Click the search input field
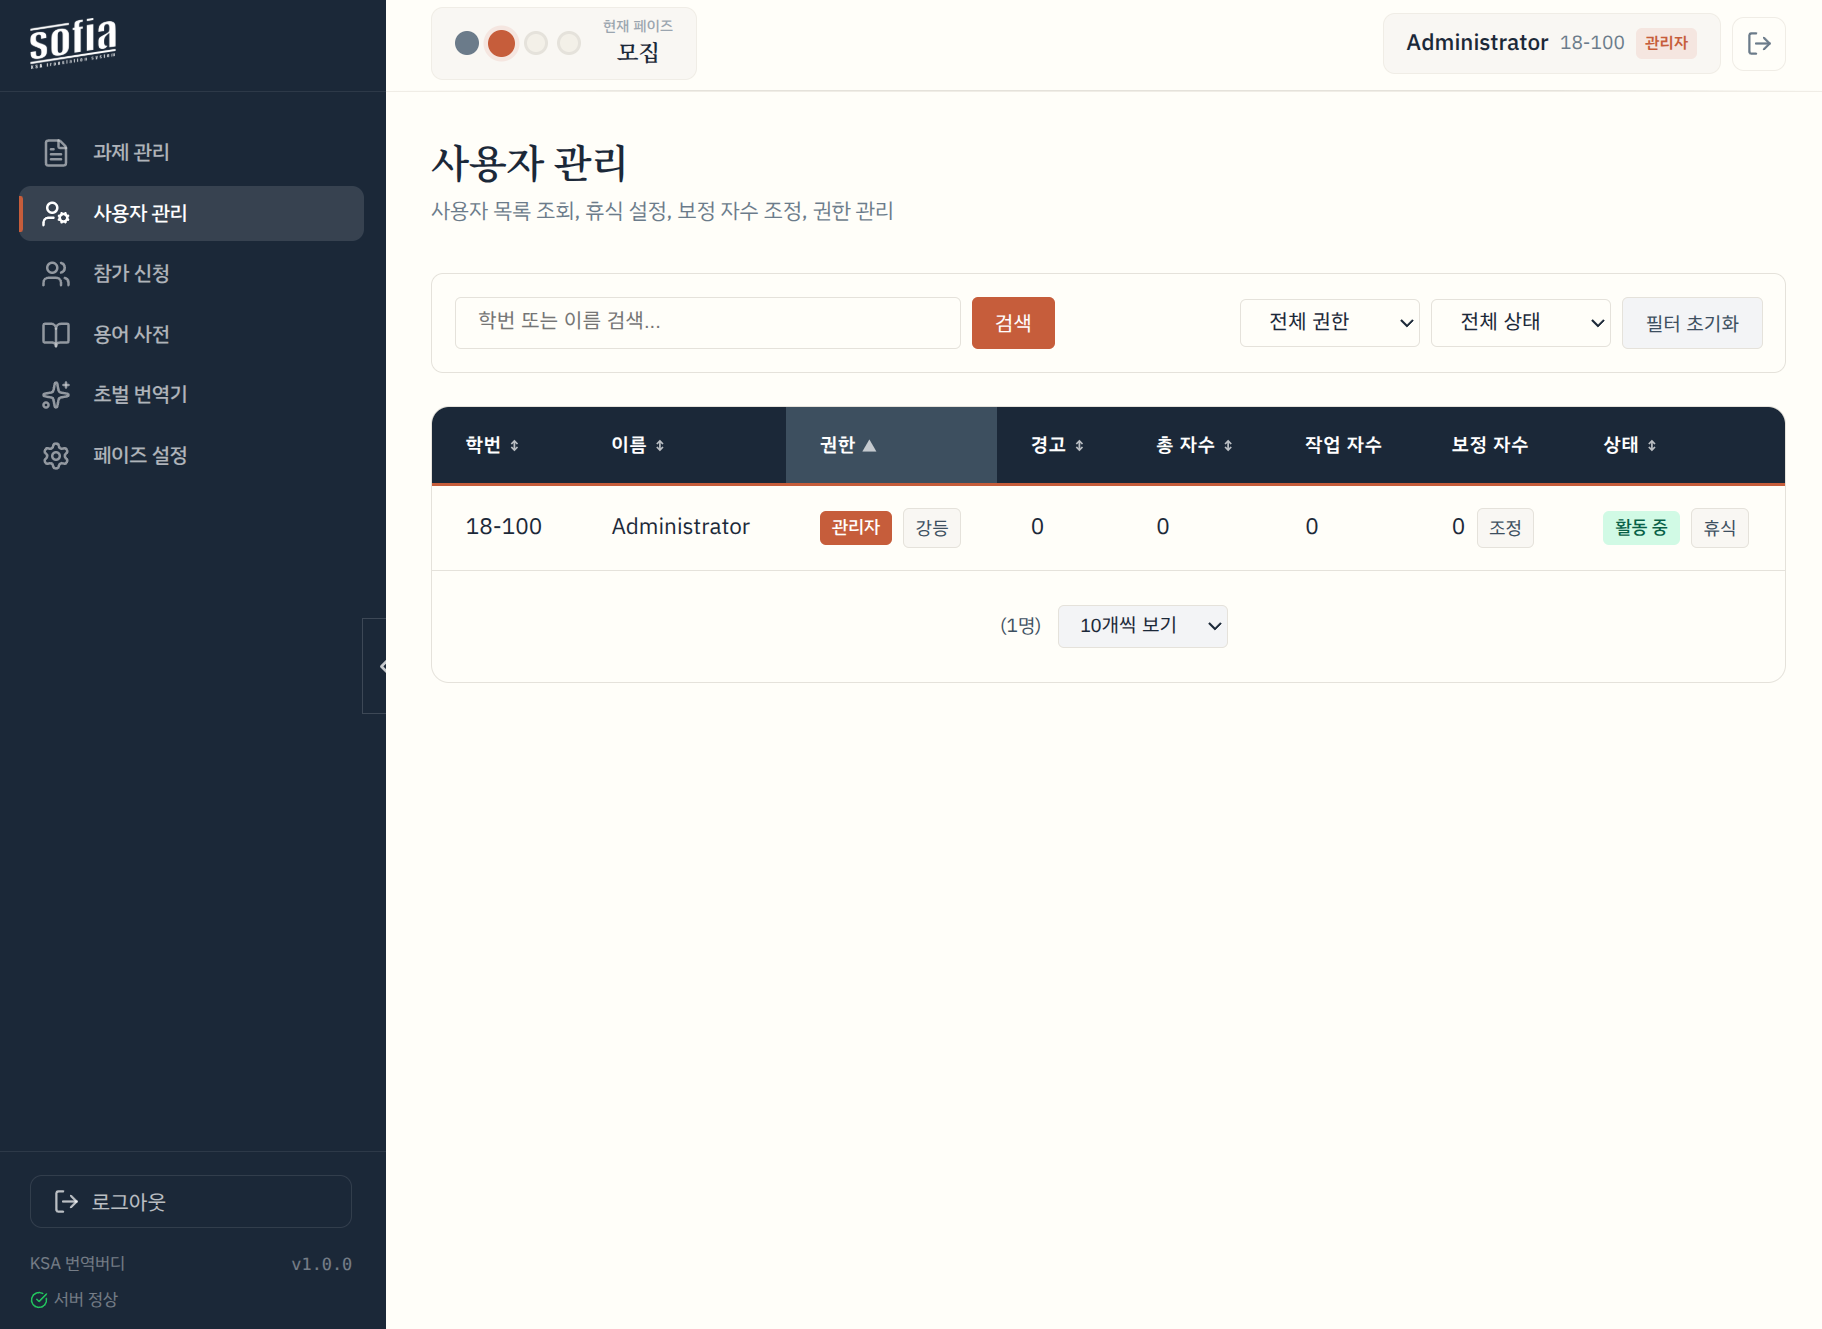This screenshot has width=1822, height=1329. coord(707,322)
